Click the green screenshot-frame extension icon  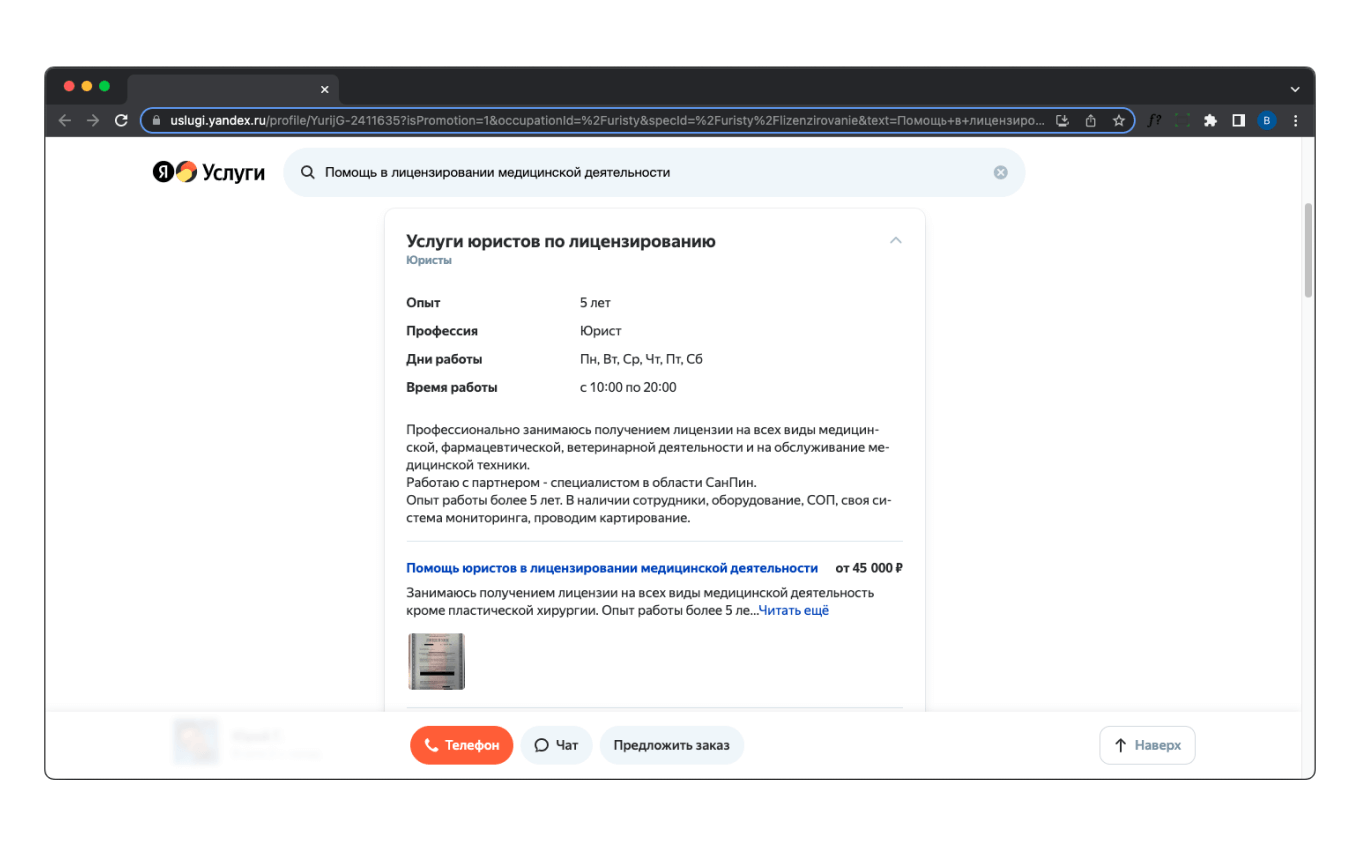coord(1182,120)
